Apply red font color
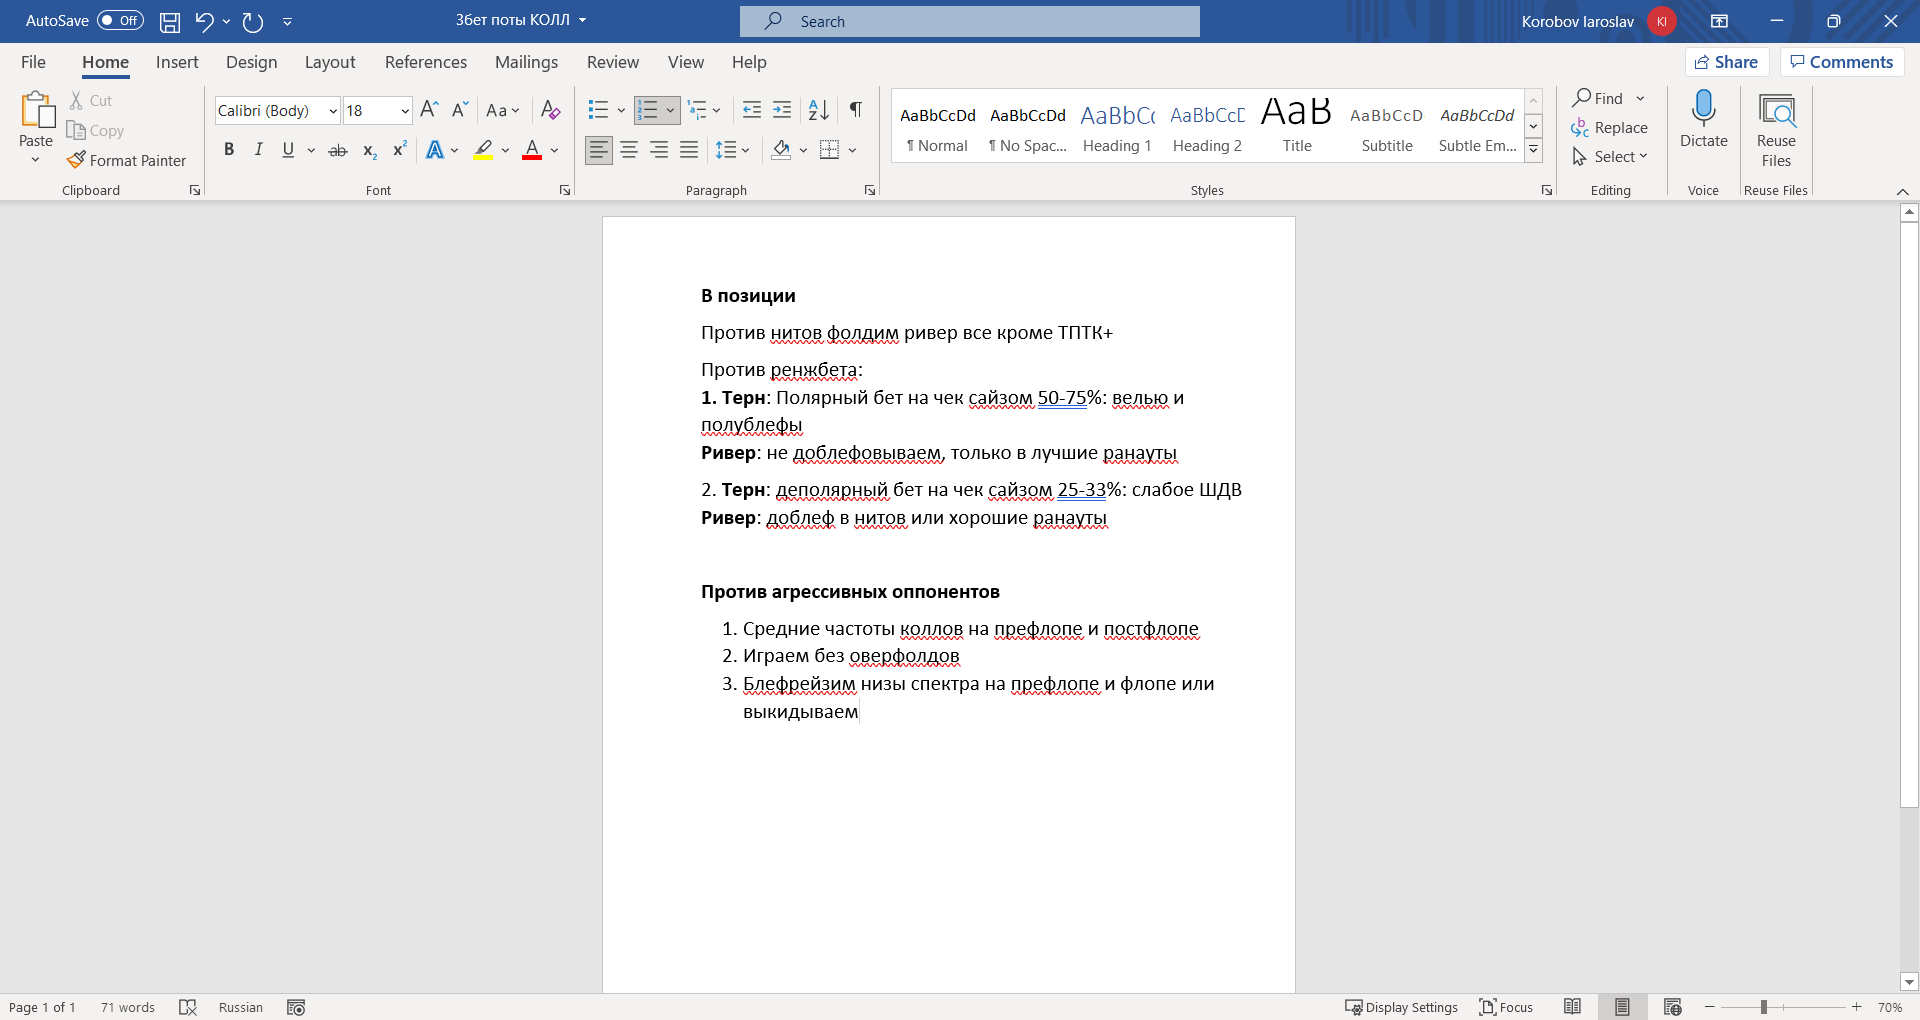Image resolution: width=1920 pixels, height=1020 pixels. click(x=532, y=150)
